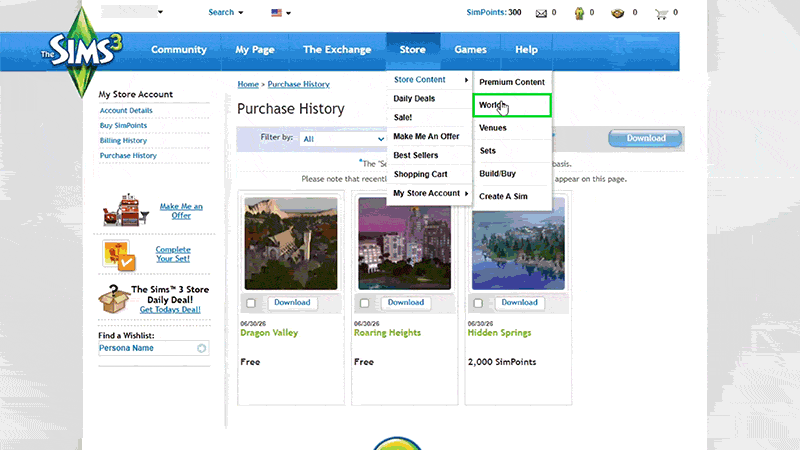This screenshot has width=800, height=450.
Task: Click the Daily Deal mystery box image
Action: tap(114, 298)
